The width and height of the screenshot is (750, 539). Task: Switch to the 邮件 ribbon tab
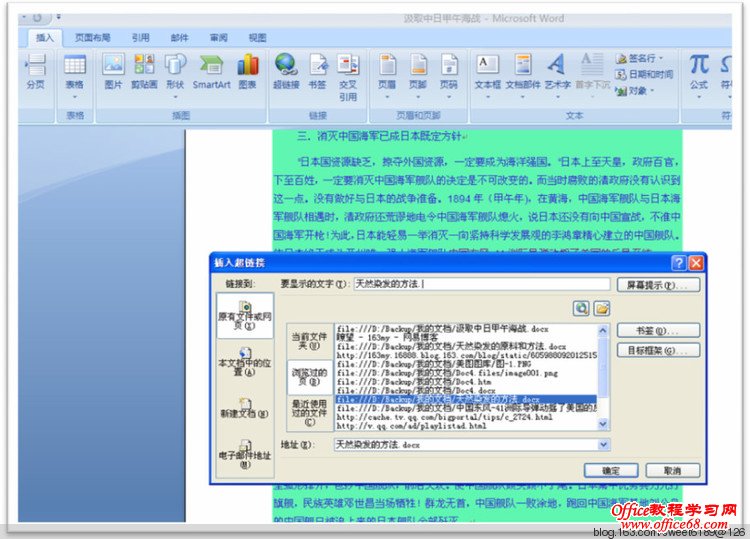click(x=179, y=38)
